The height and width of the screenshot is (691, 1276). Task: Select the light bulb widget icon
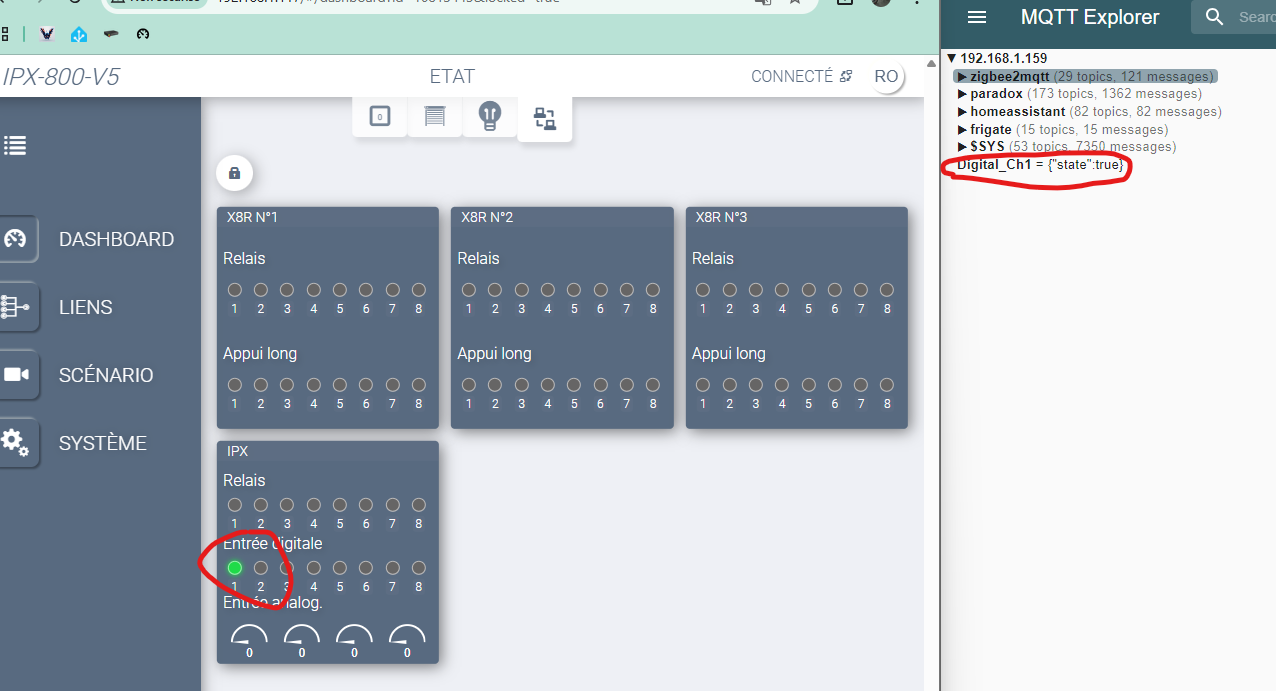click(x=489, y=116)
